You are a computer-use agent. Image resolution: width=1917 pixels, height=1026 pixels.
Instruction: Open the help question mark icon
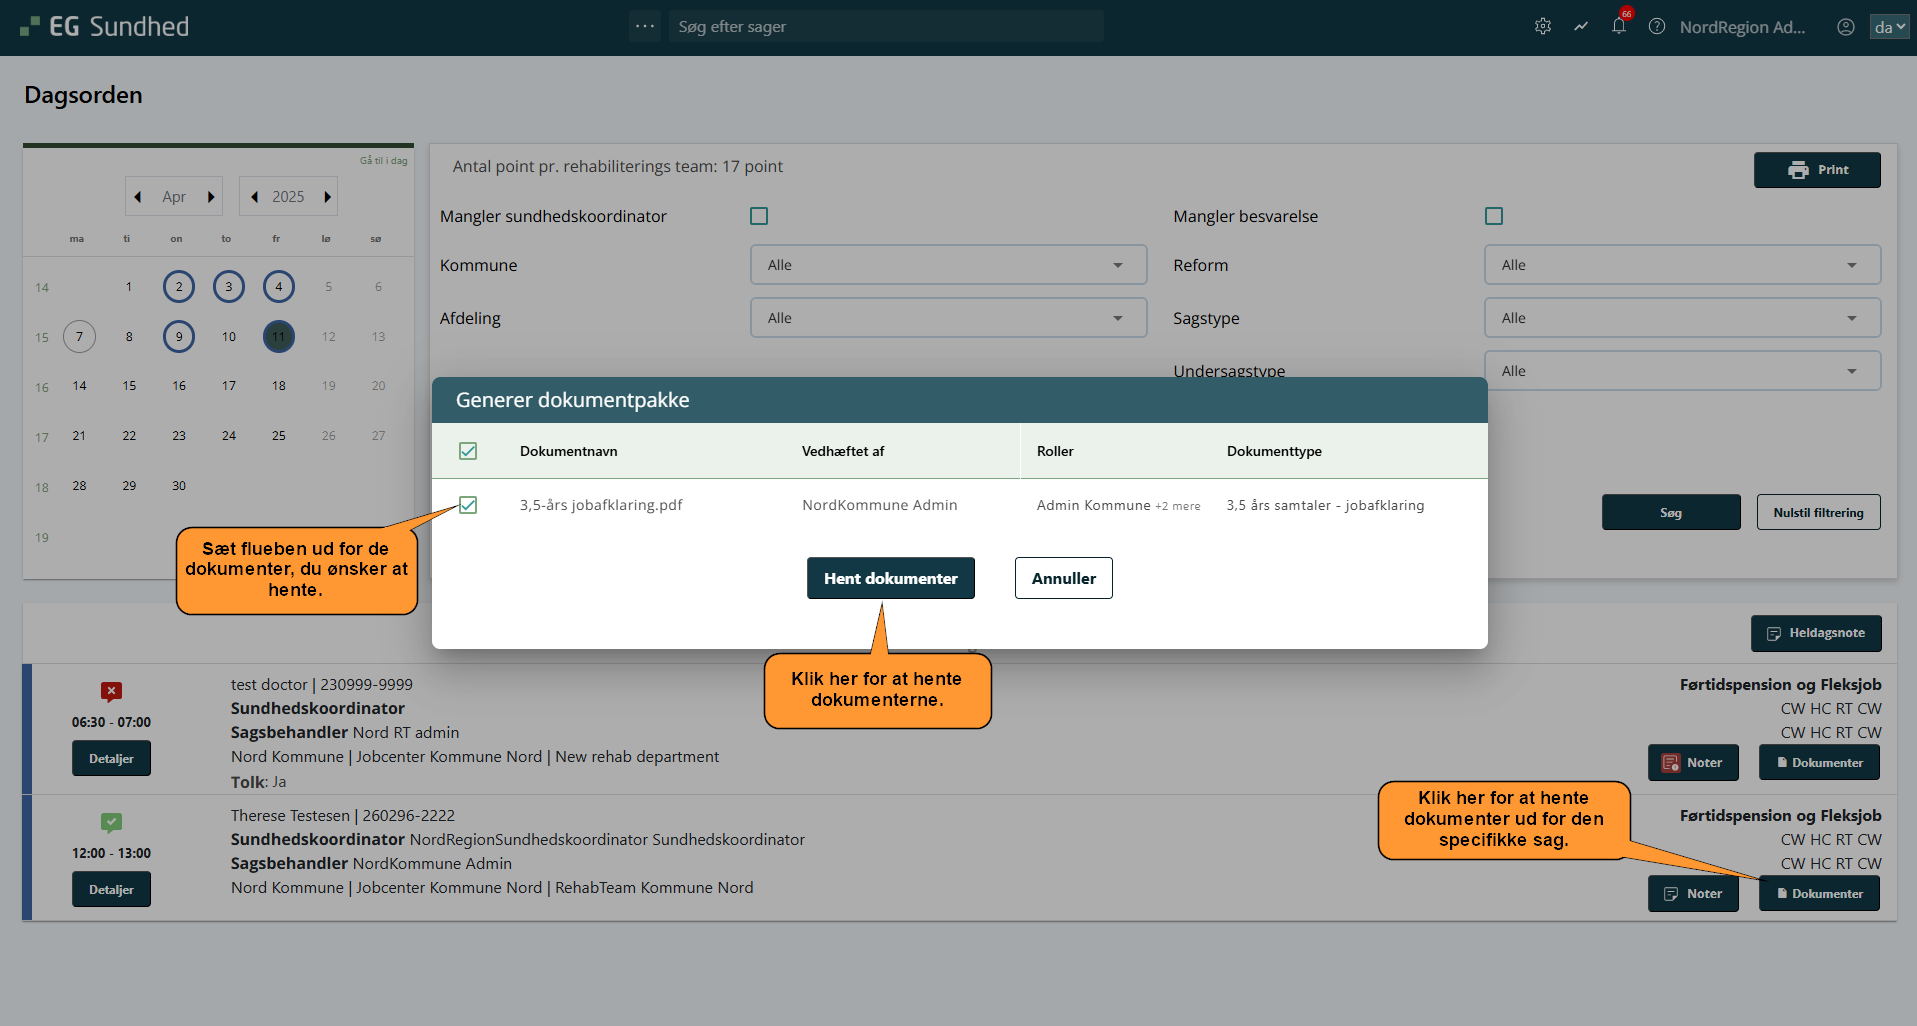[x=1657, y=27]
